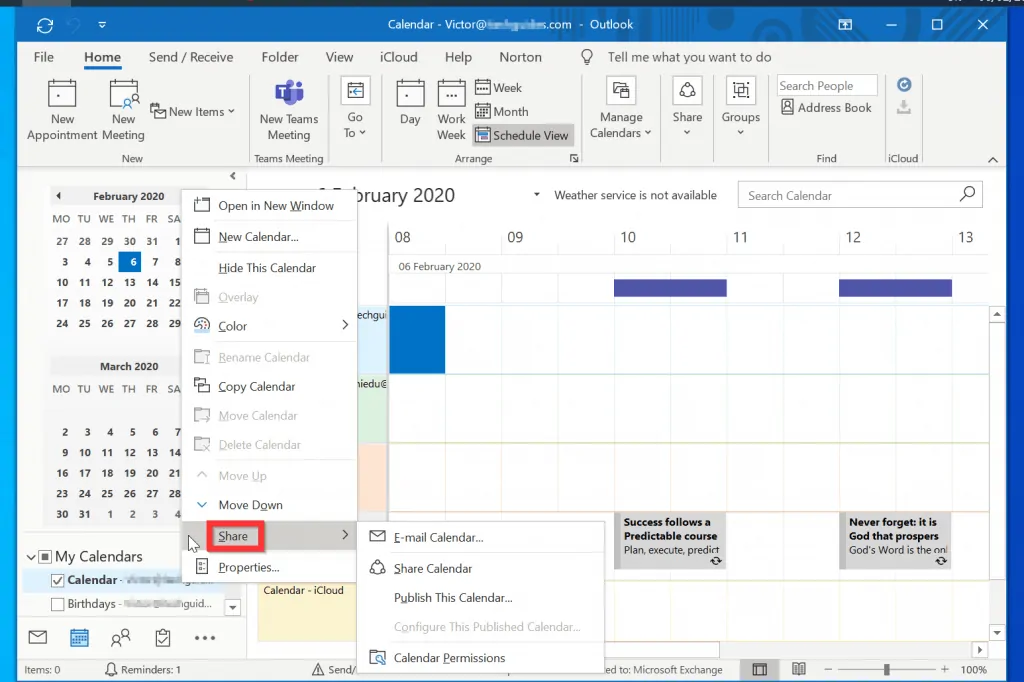1024x682 pixels.
Task: Open the Folder tab
Action: tap(280, 57)
